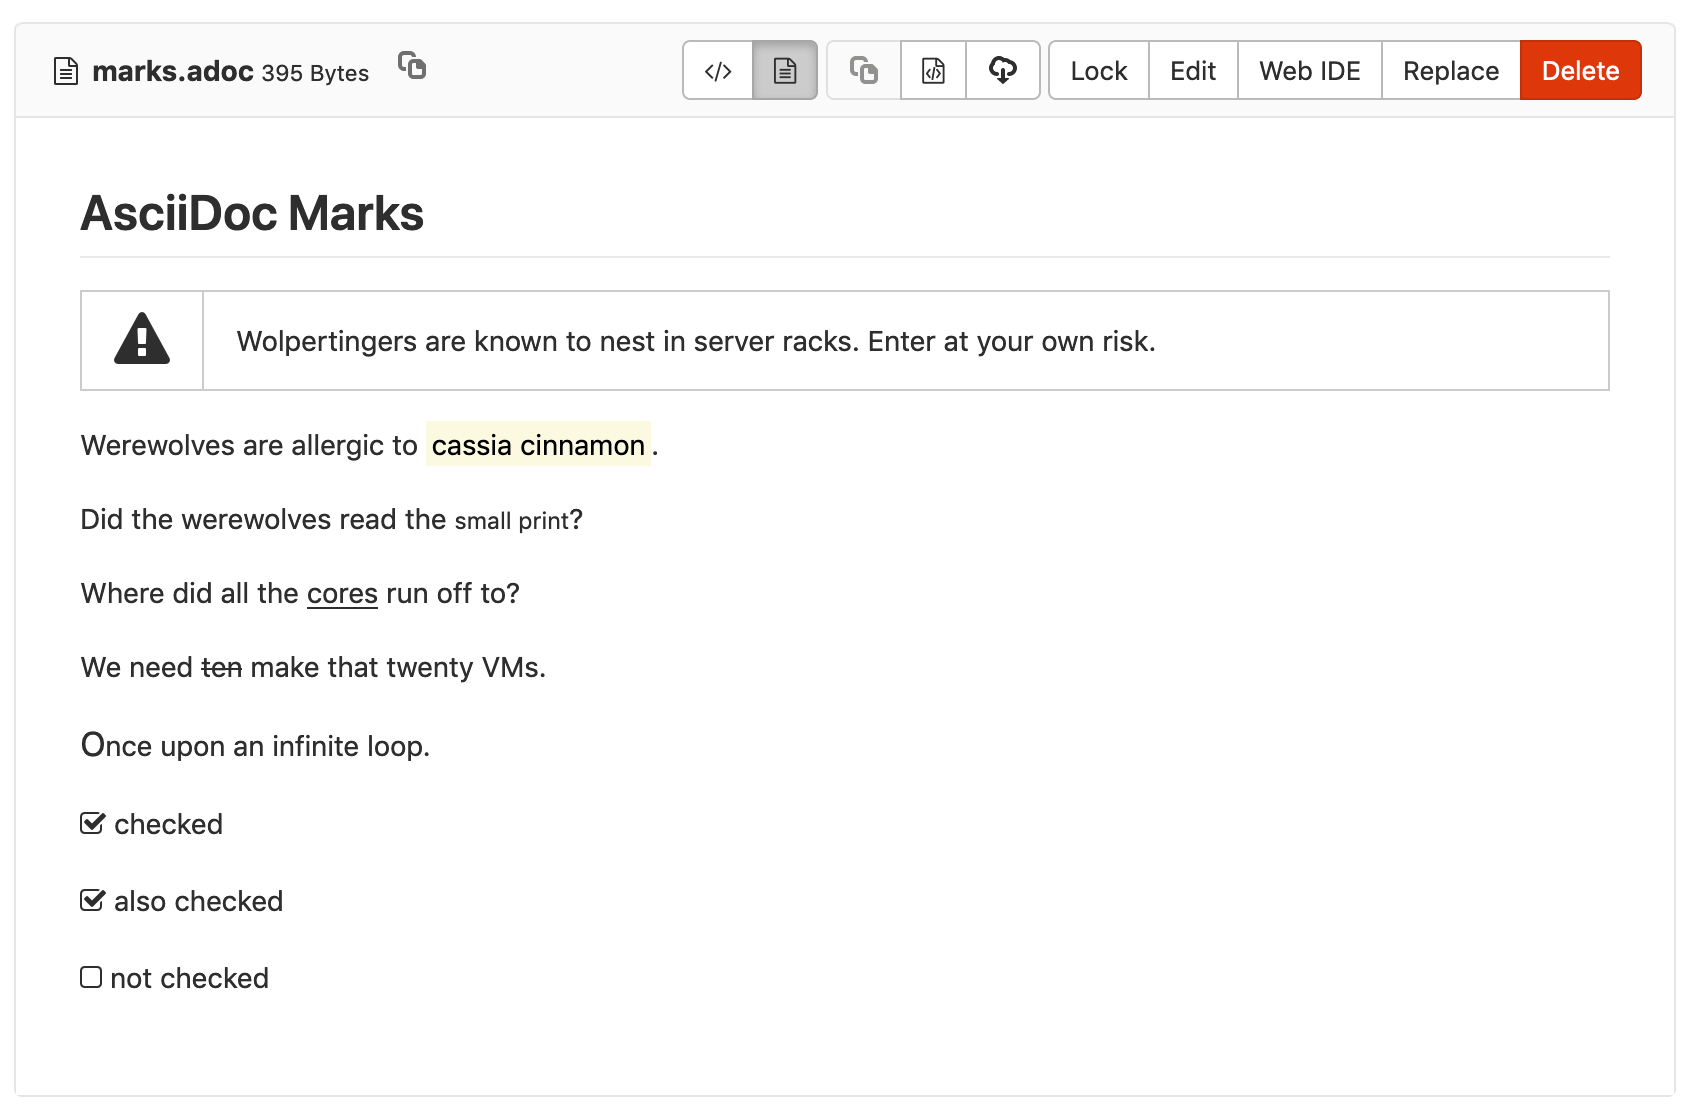Viewport: 1692px width, 1112px height.
Task: Open the file in Web IDE
Action: click(1309, 71)
